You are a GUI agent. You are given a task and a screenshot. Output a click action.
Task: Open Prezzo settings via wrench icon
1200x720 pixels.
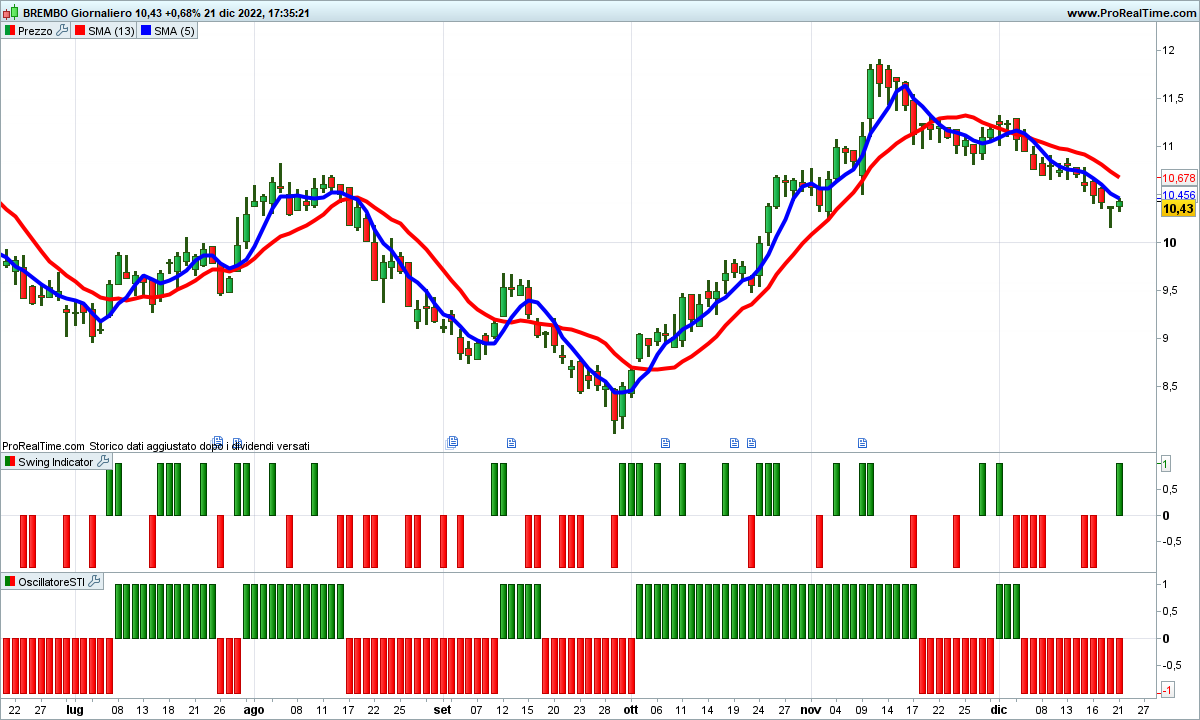click(x=62, y=31)
